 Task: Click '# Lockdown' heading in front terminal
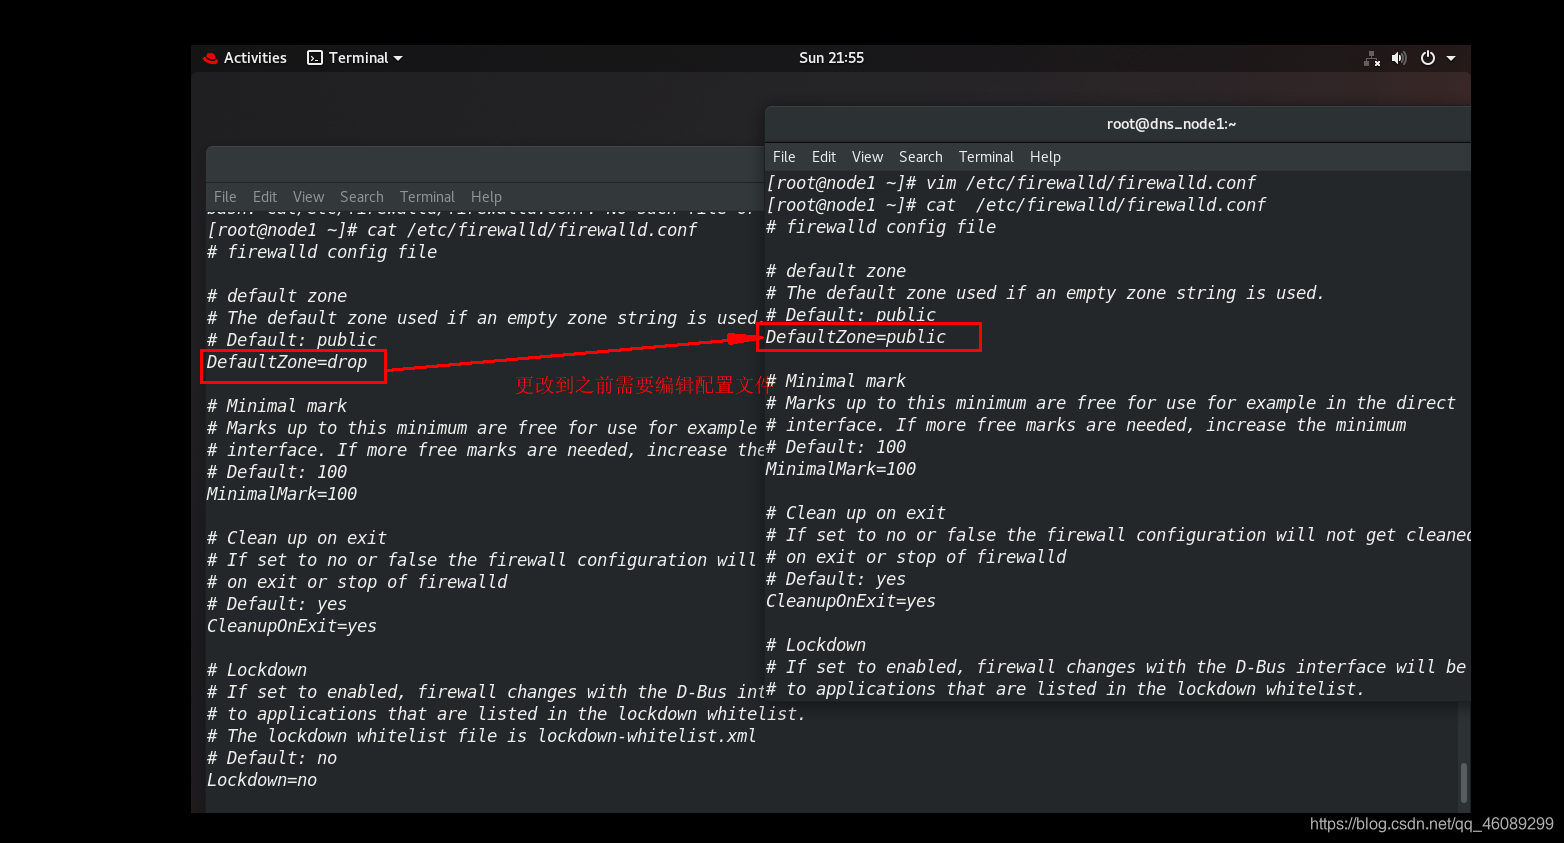[816, 645]
